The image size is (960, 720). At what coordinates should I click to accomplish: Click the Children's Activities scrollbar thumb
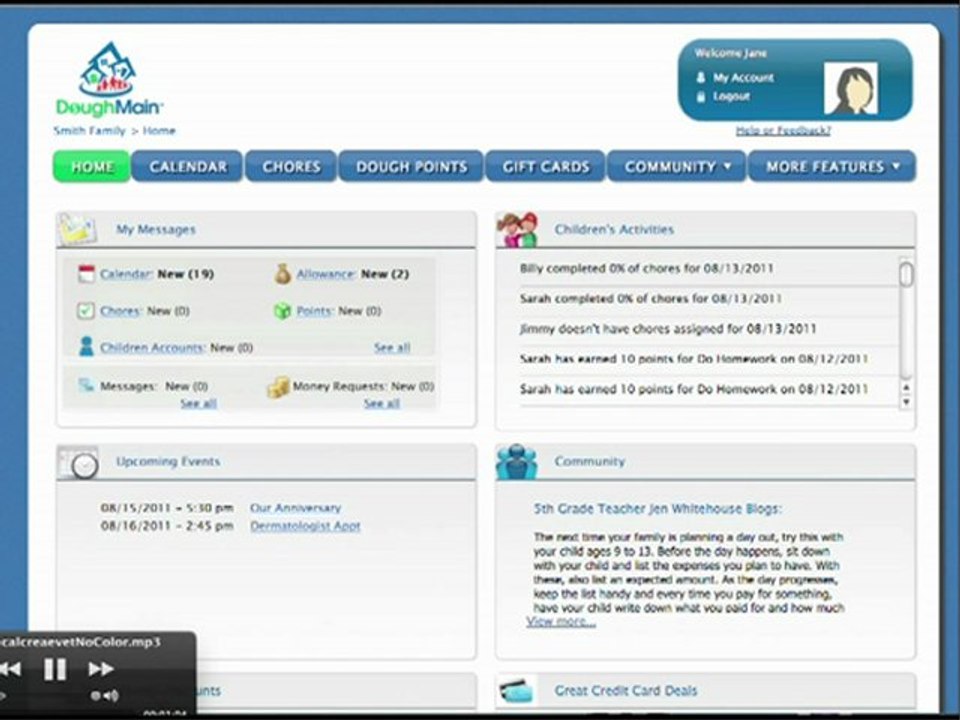(x=906, y=274)
